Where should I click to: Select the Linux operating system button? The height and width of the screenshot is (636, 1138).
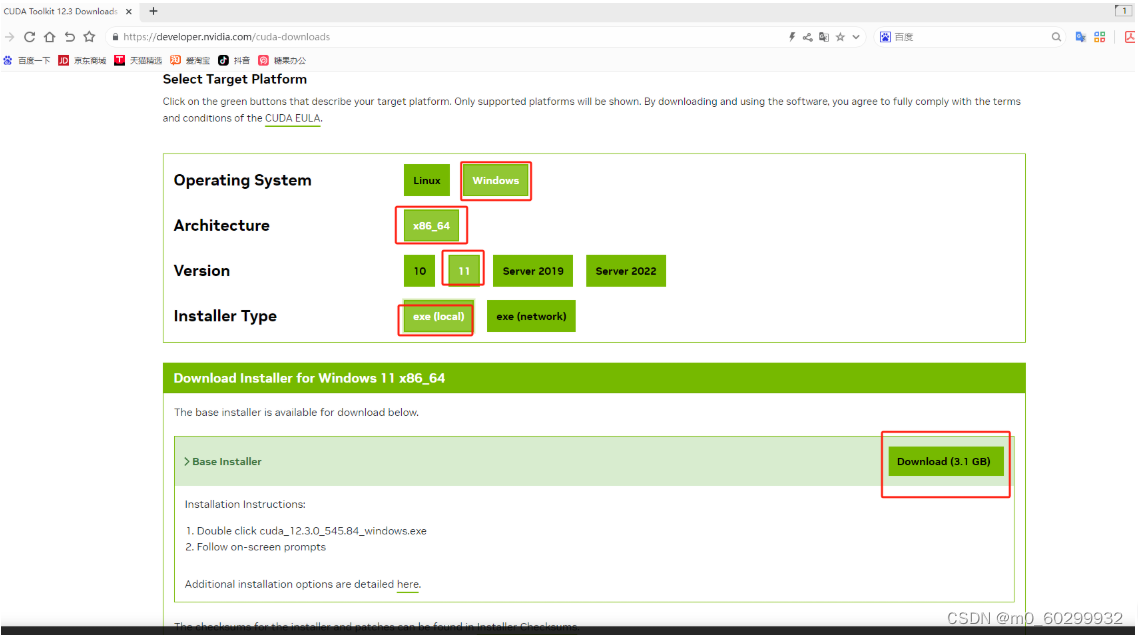click(x=427, y=180)
